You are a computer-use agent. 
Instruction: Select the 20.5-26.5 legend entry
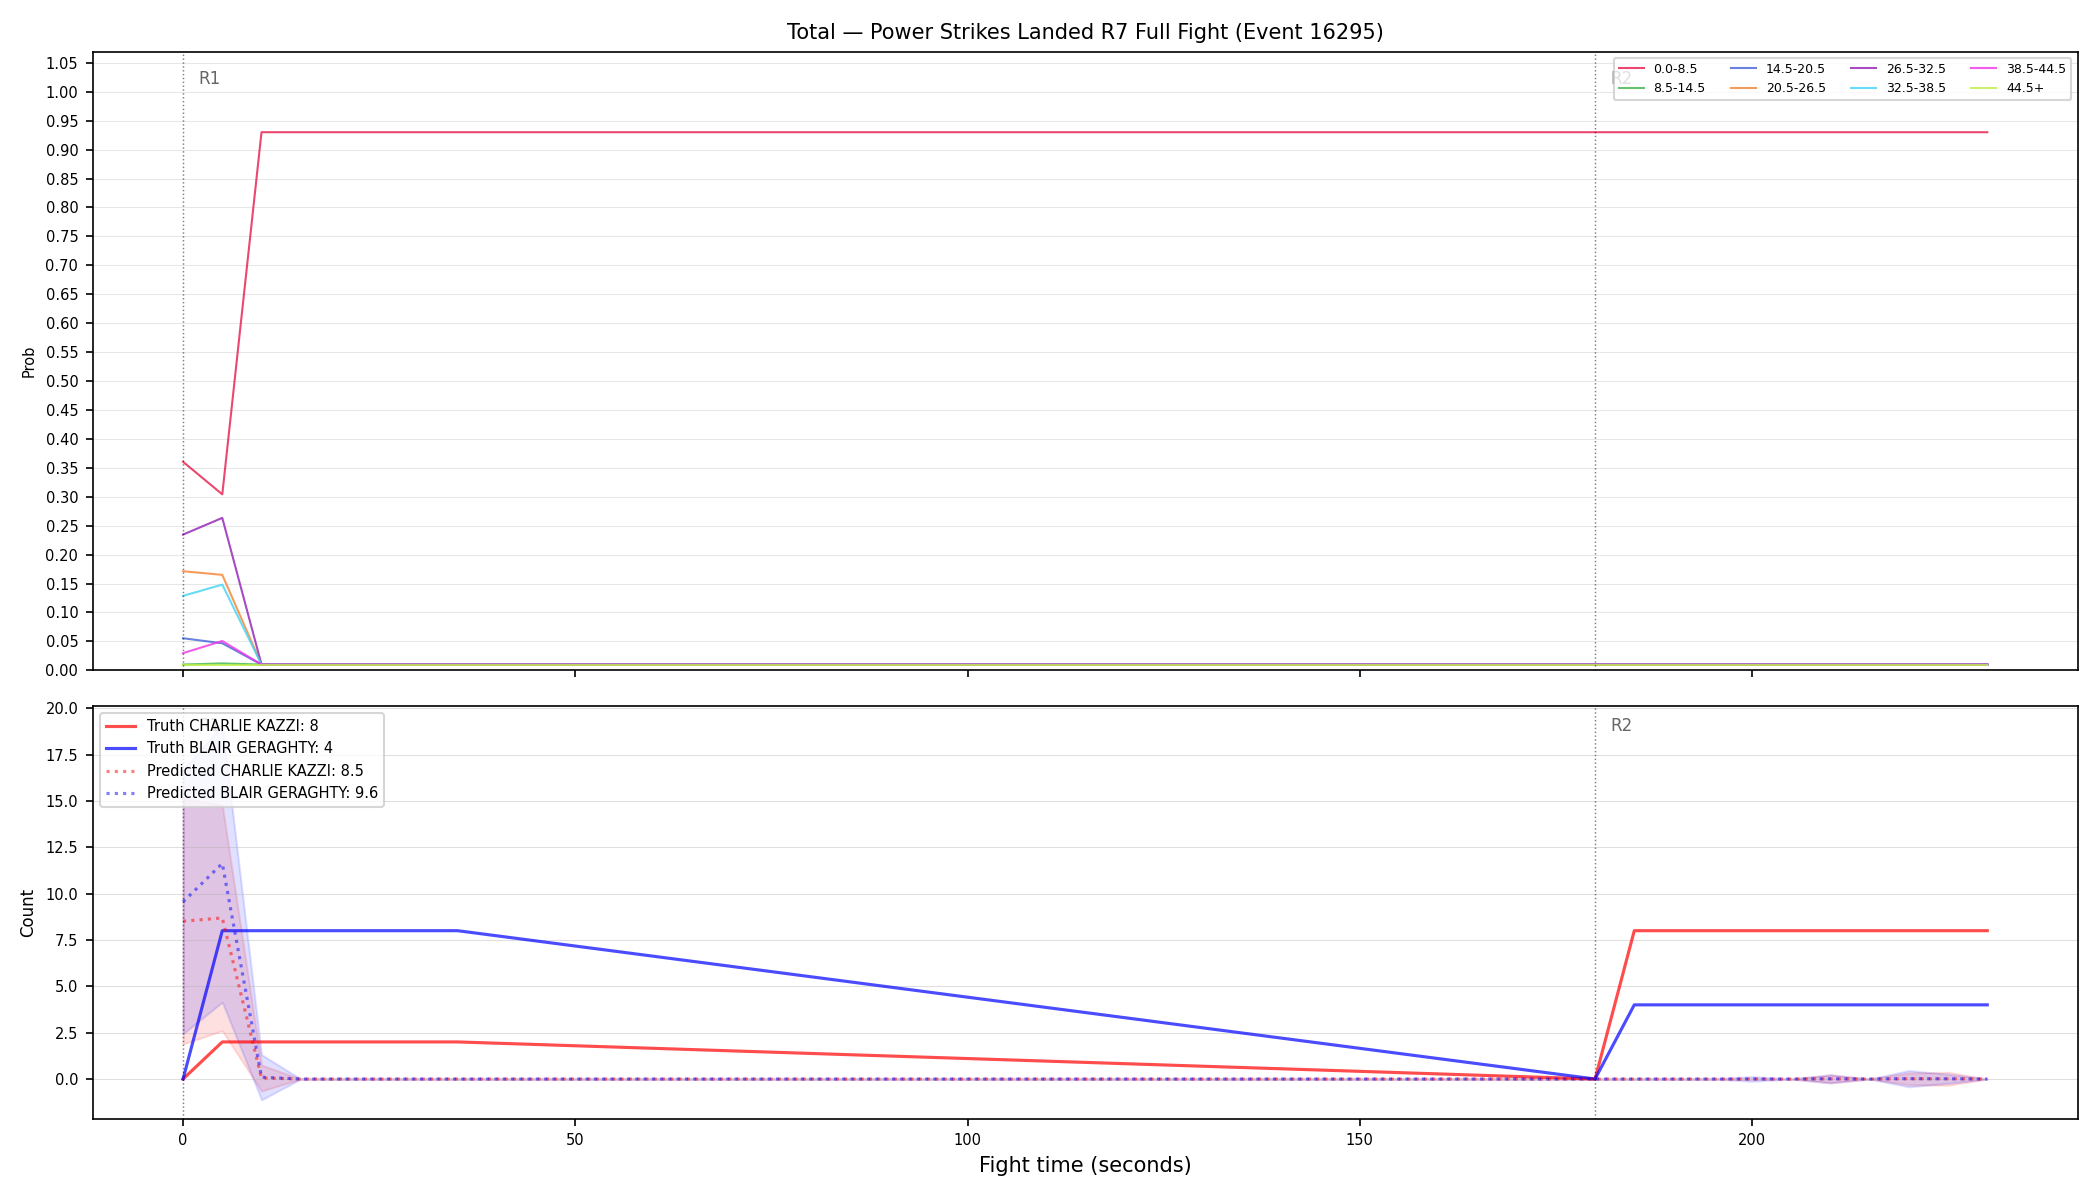[x=1778, y=88]
